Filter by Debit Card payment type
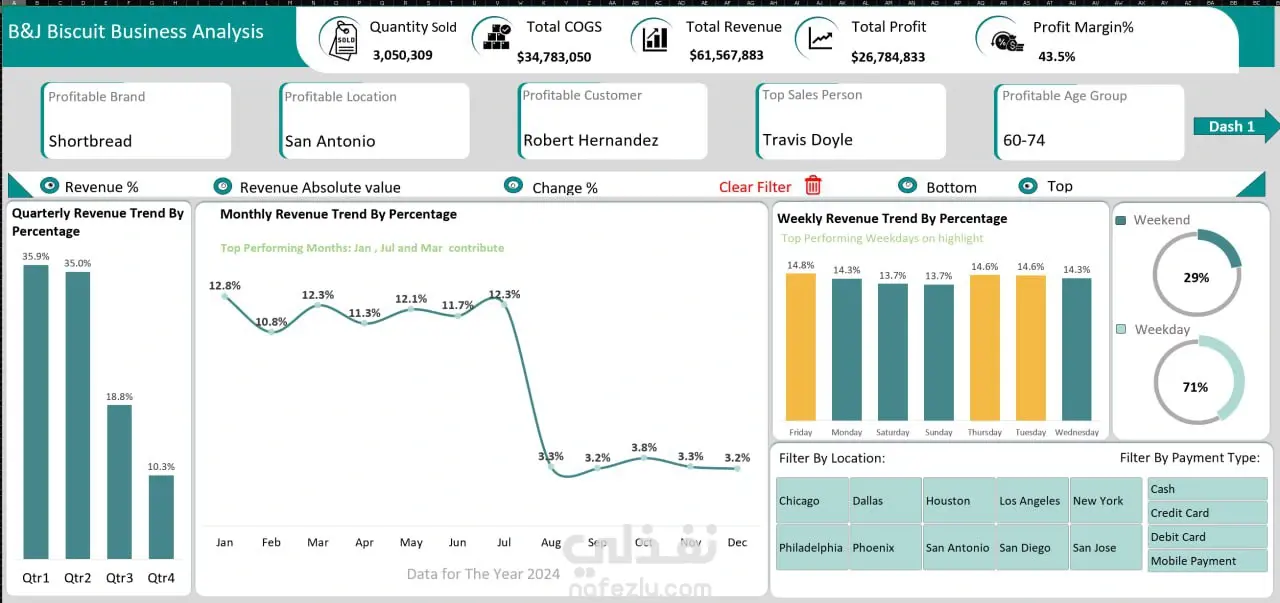 (1207, 537)
